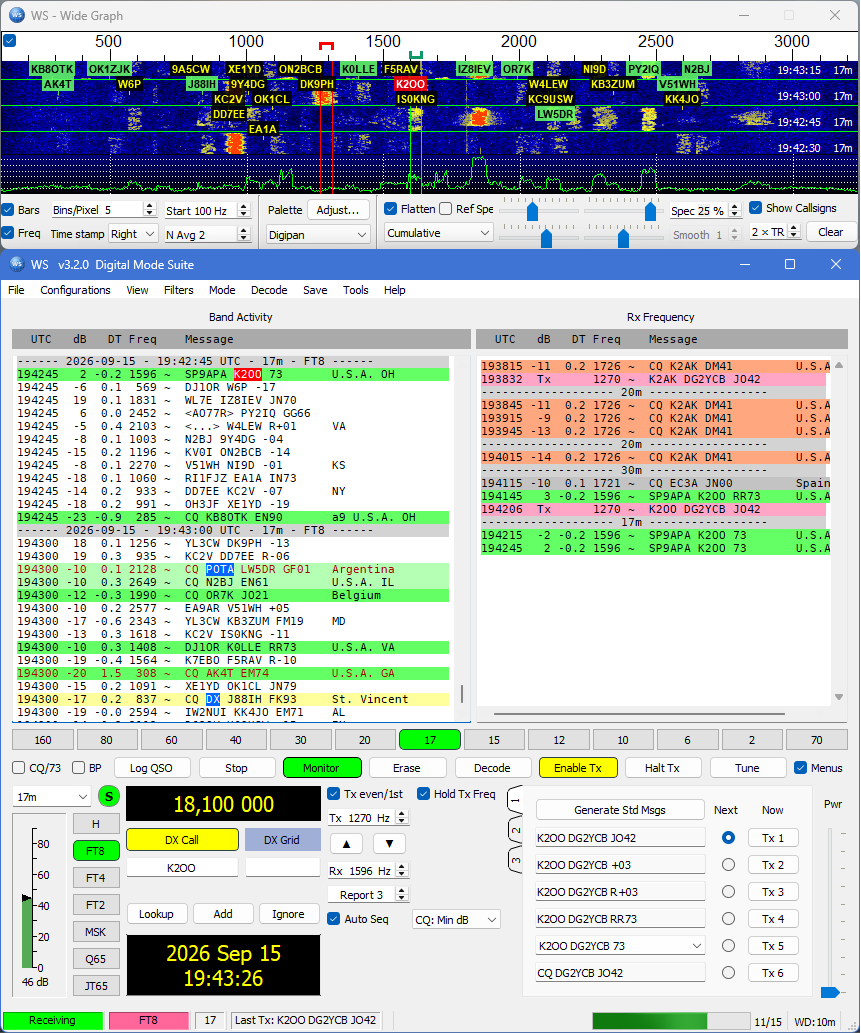The height and width of the screenshot is (1033, 861).
Task: Click the Pwr slider handle
Action: (830, 992)
